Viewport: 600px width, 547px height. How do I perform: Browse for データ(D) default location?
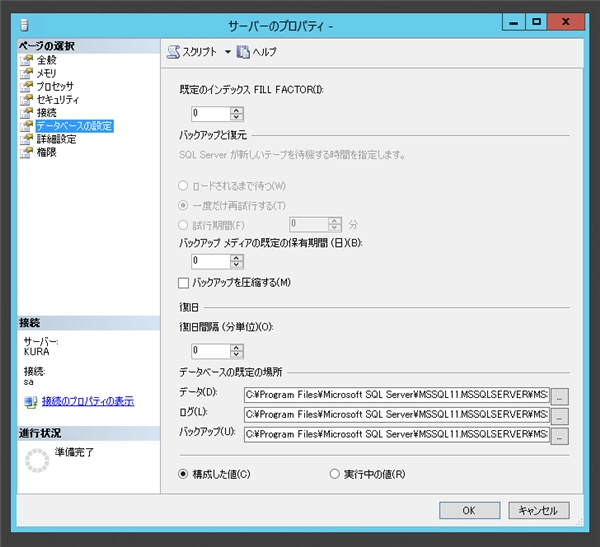(x=560, y=397)
